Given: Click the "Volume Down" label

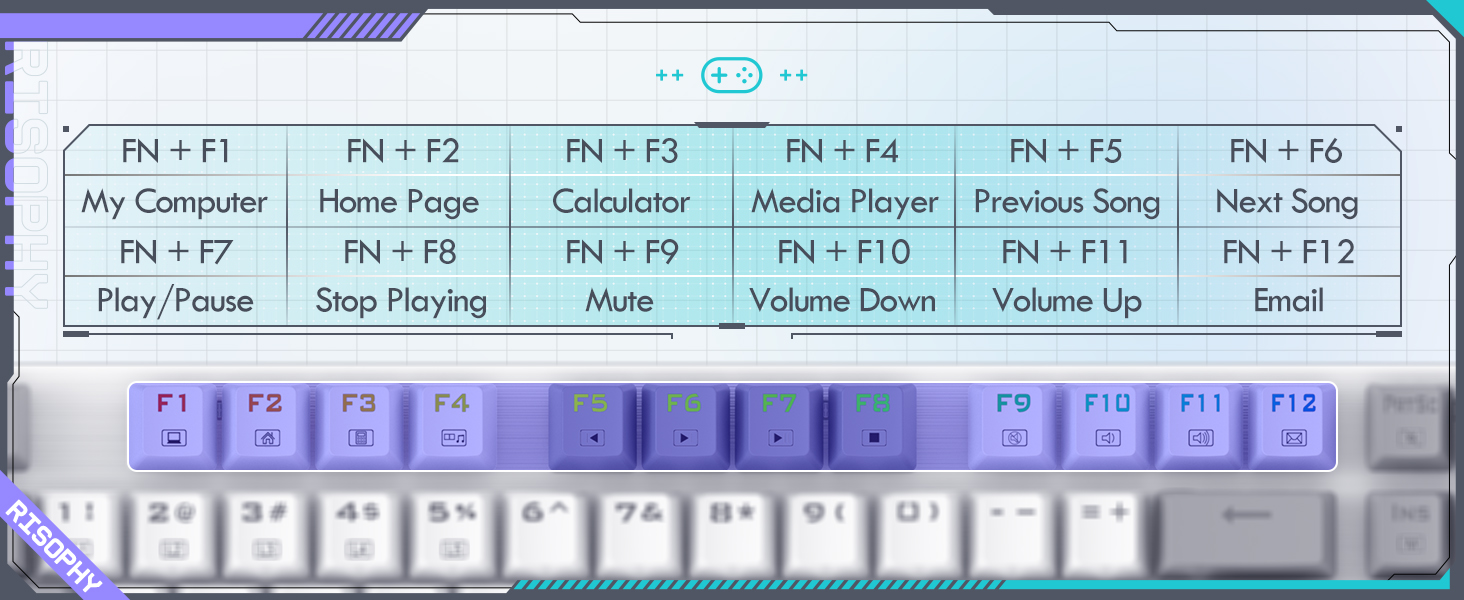Looking at the screenshot, I should click(x=843, y=301).
